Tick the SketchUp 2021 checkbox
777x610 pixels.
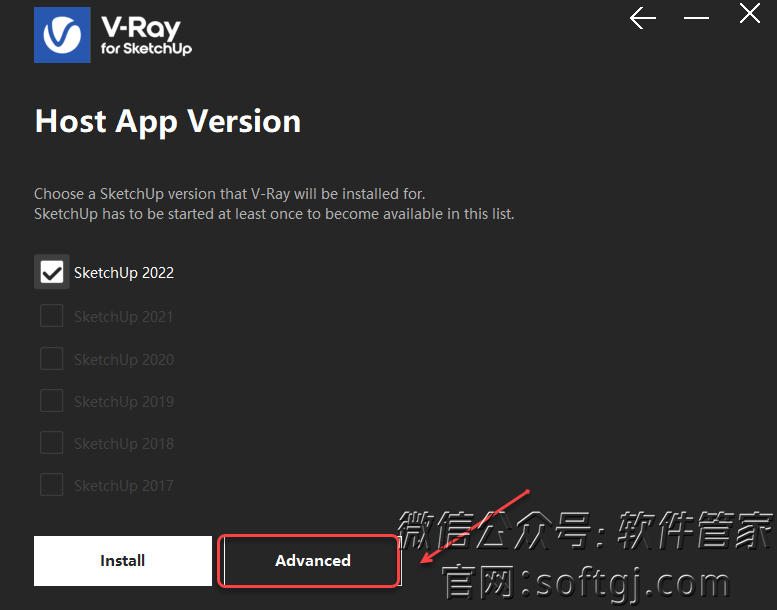tap(52, 316)
